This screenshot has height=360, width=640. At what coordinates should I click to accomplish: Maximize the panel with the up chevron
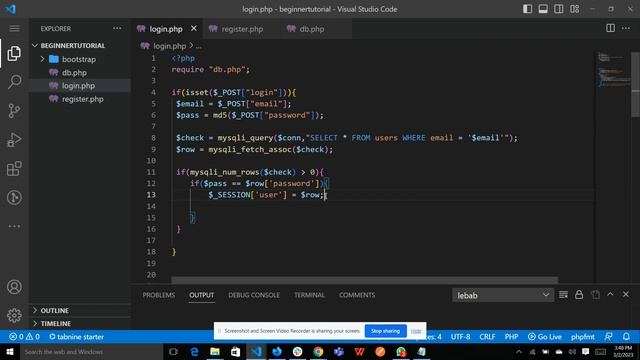[x=610, y=294]
